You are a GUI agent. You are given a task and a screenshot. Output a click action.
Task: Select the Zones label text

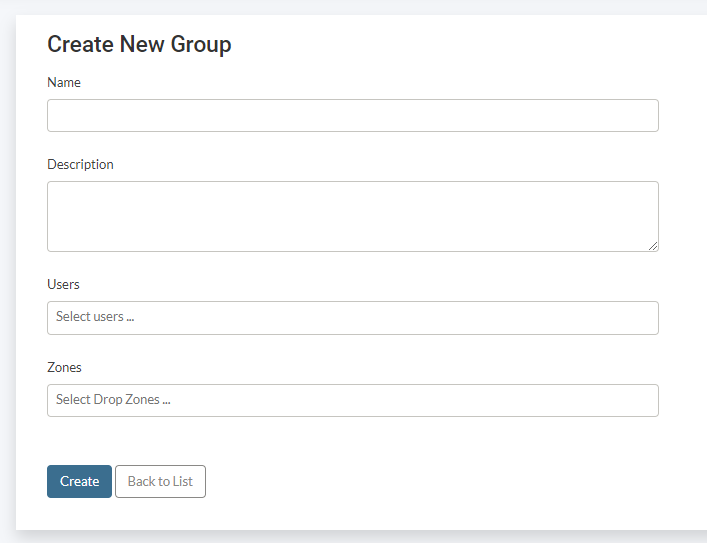pos(64,367)
